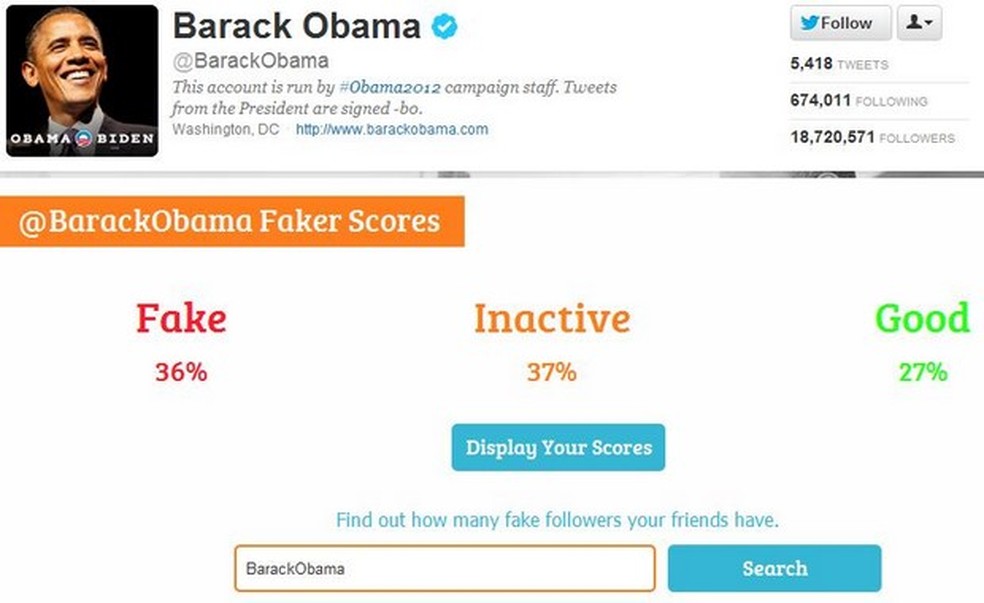Click the orange Faker Scores banner

[x=230, y=222]
